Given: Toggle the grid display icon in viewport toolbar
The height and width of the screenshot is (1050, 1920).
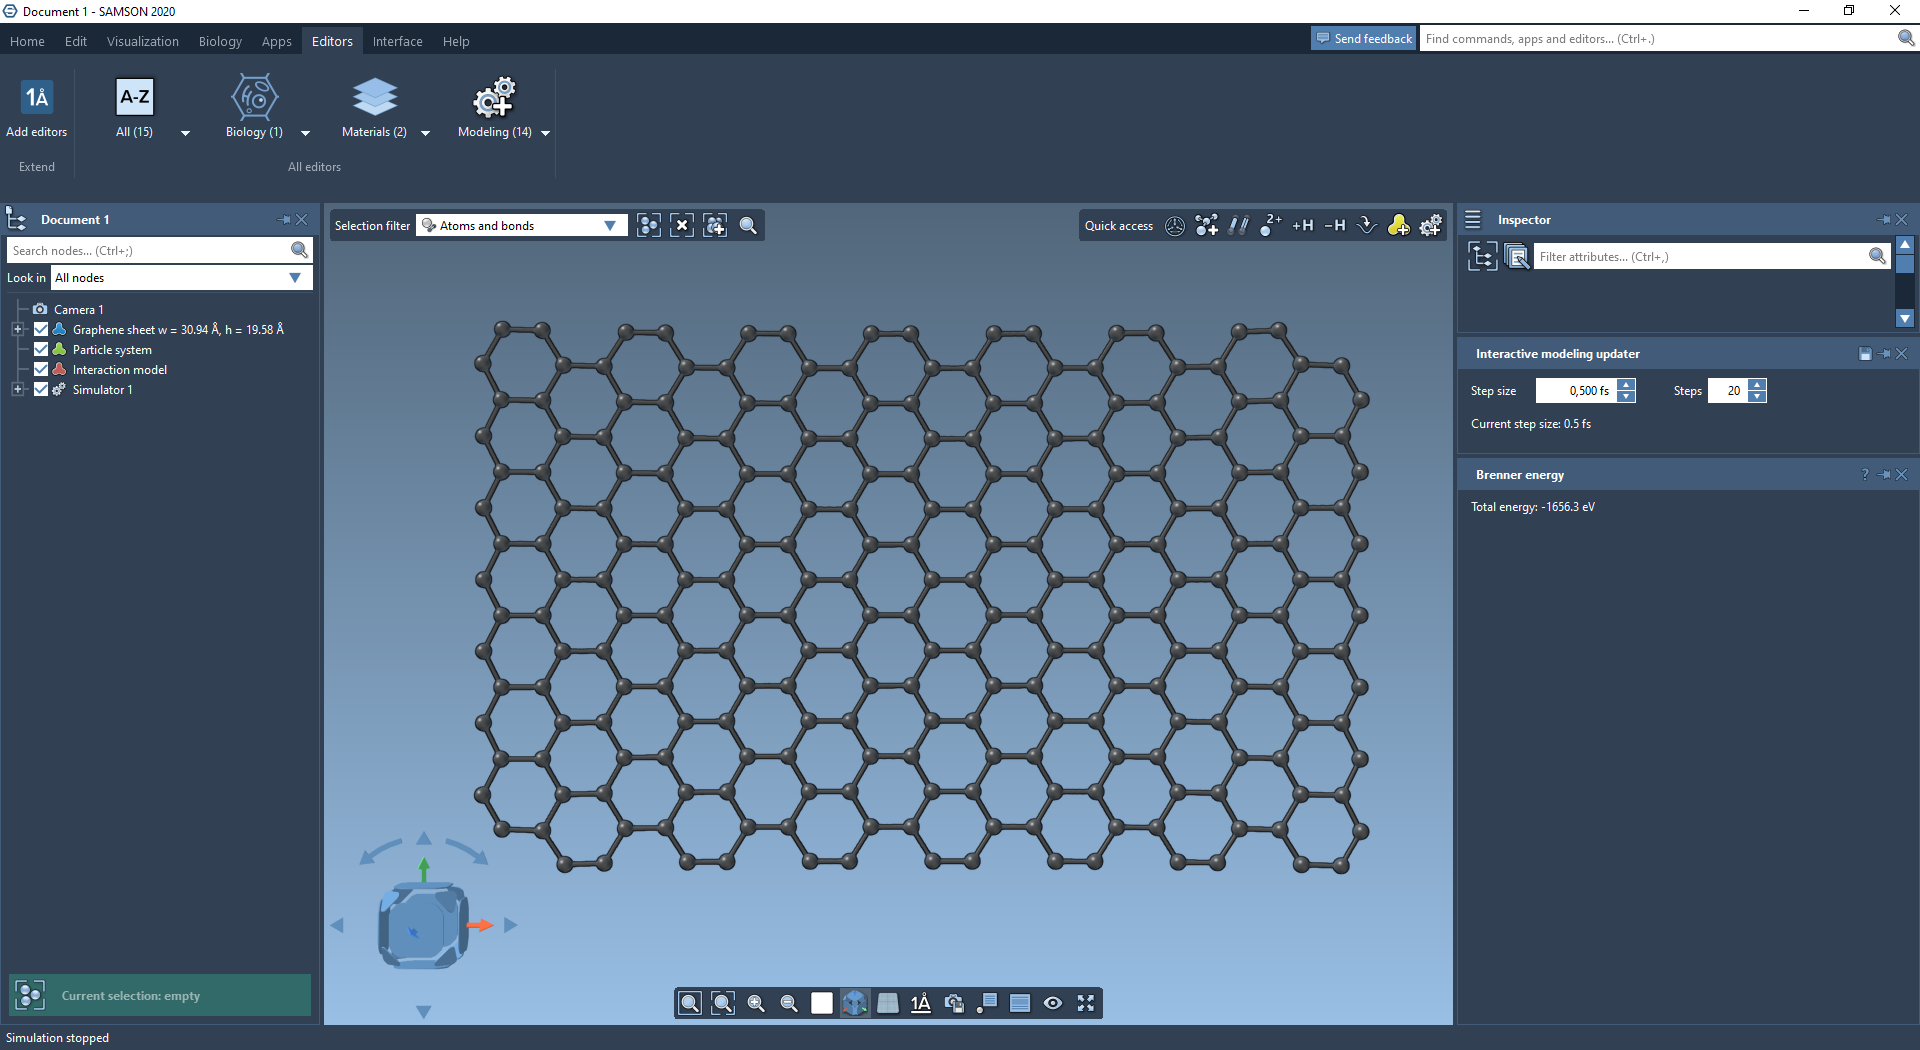Looking at the screenshot, I should 888,1003.
